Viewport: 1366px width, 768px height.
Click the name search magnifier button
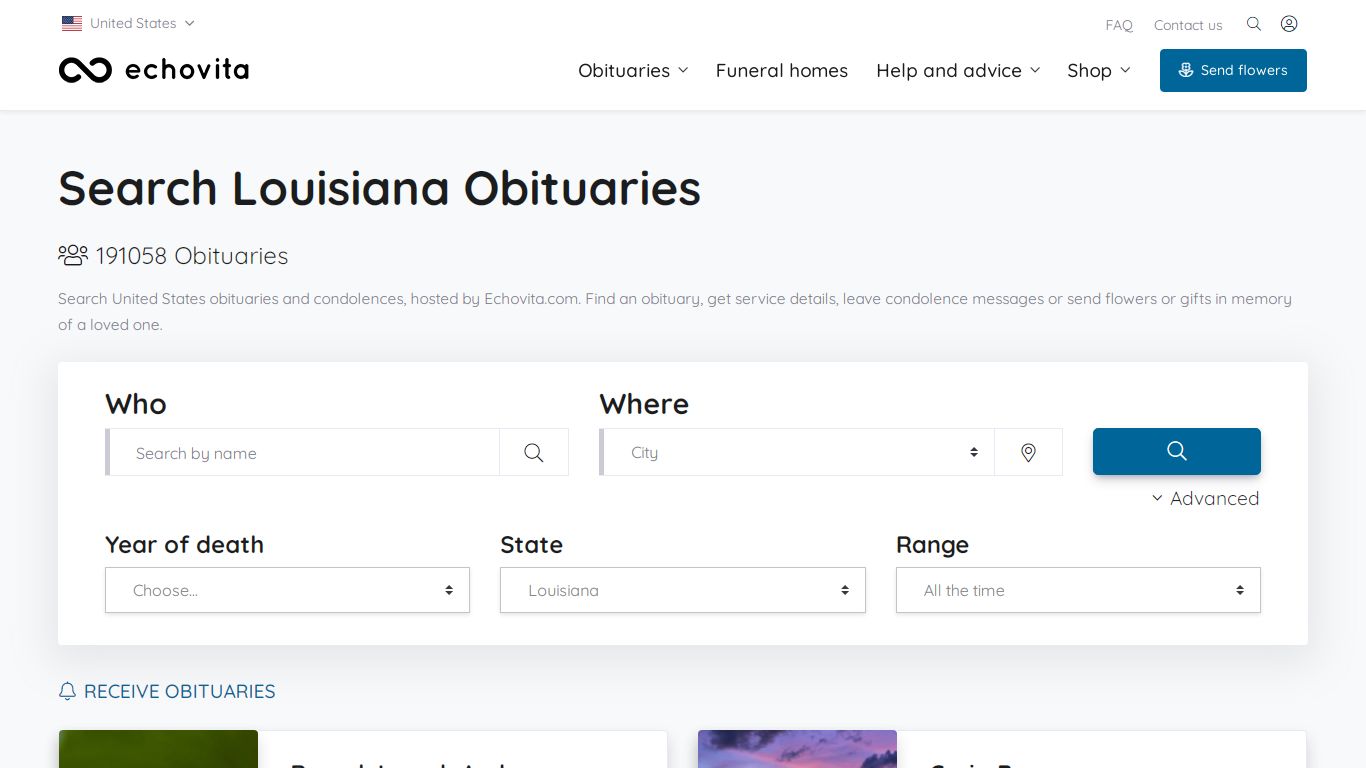point(534,453)
